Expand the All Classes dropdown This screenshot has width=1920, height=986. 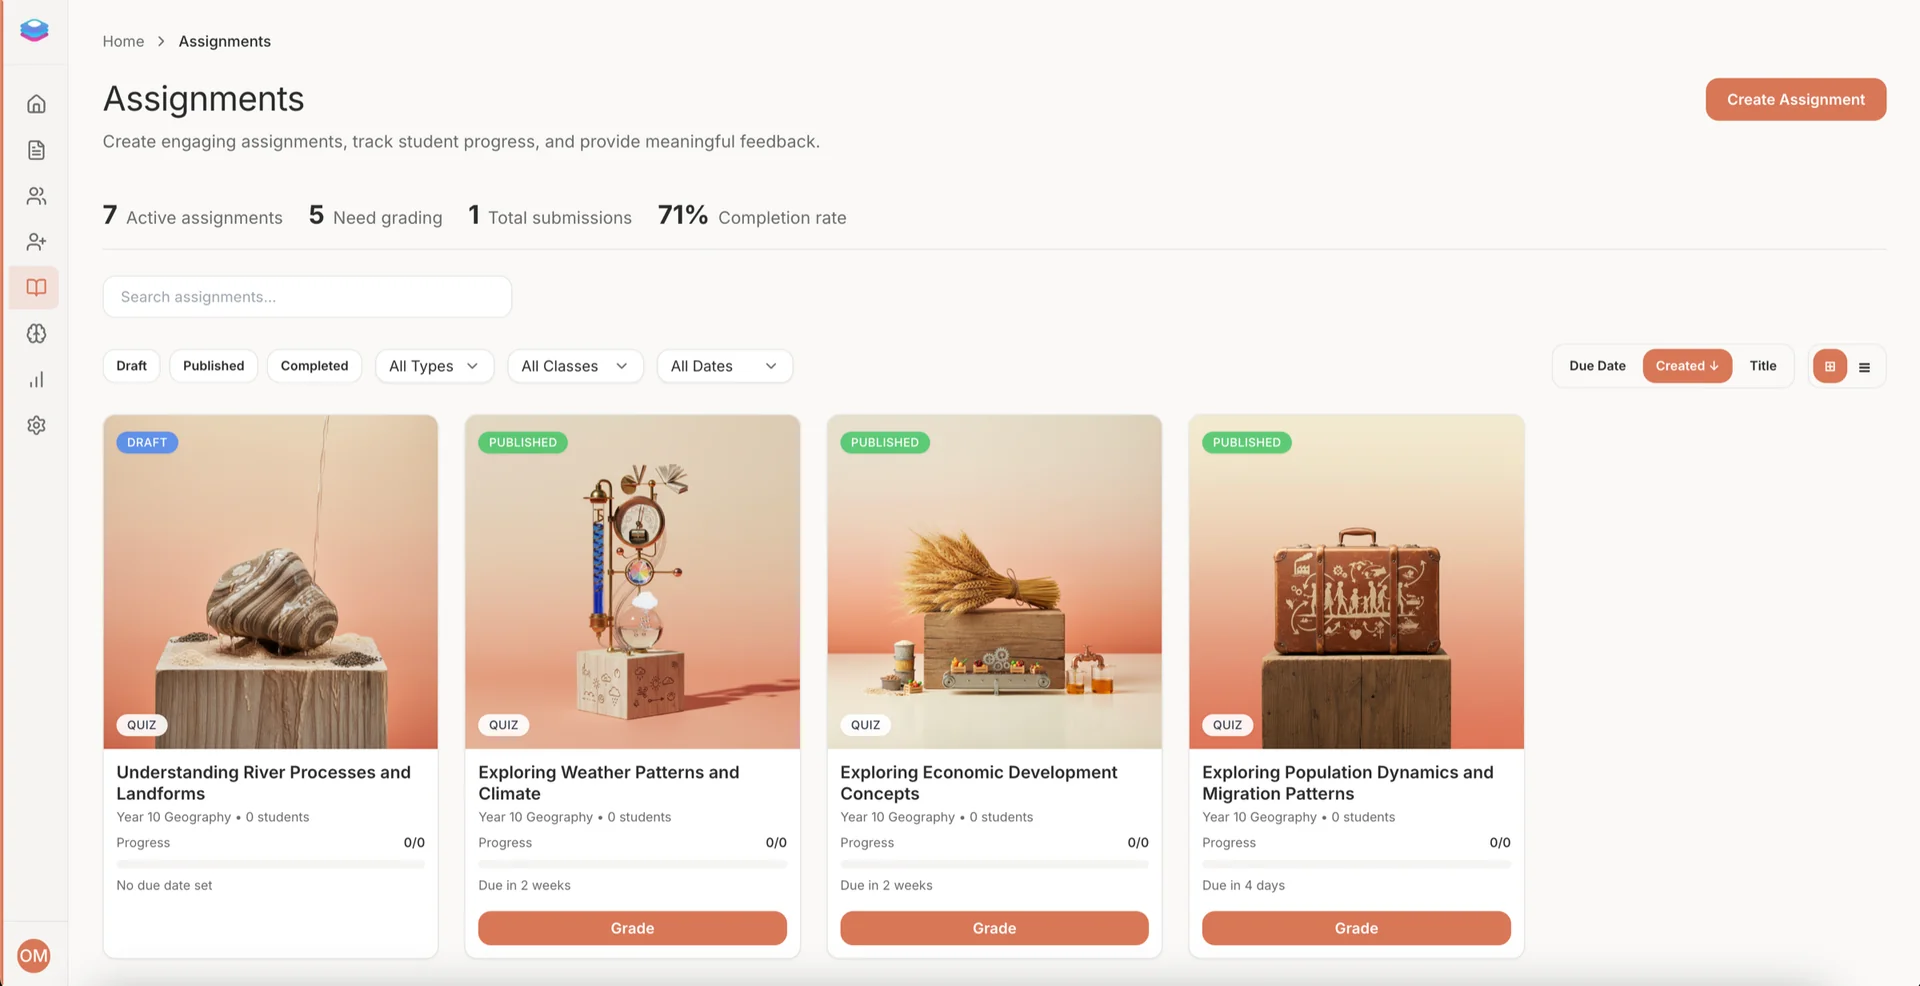point(575,366)
